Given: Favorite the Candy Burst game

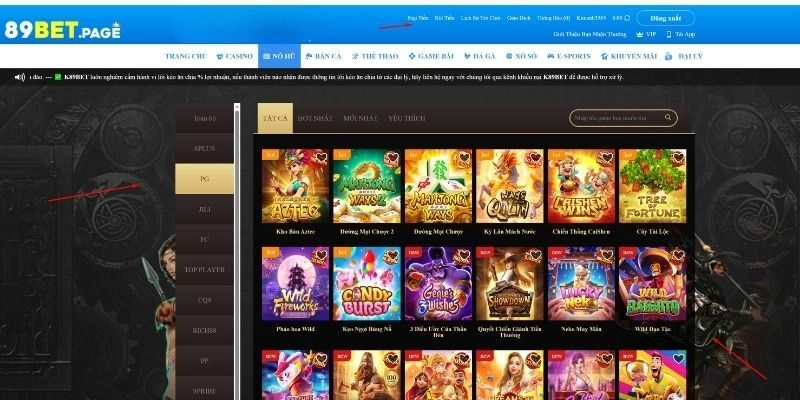Looking at the screenshot, I should coord(392,256).
